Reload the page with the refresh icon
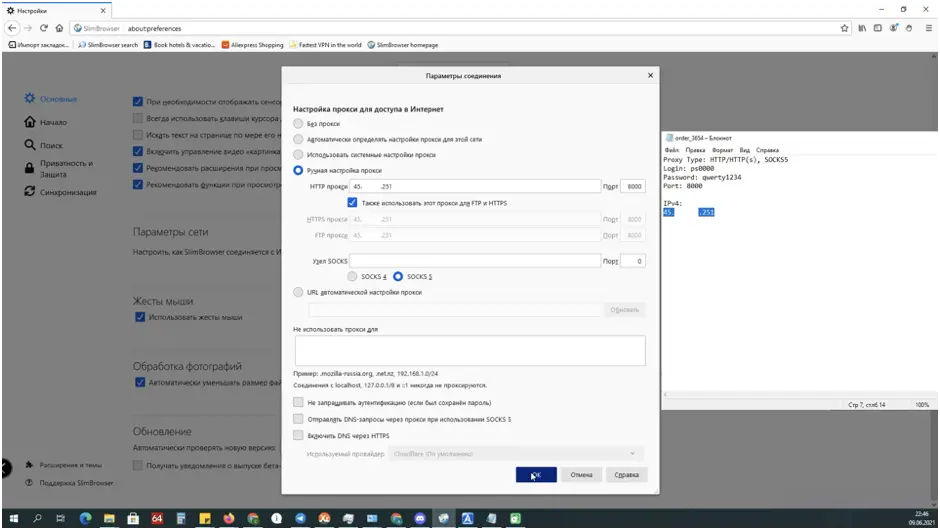940x530 pixels. point(44,28)
